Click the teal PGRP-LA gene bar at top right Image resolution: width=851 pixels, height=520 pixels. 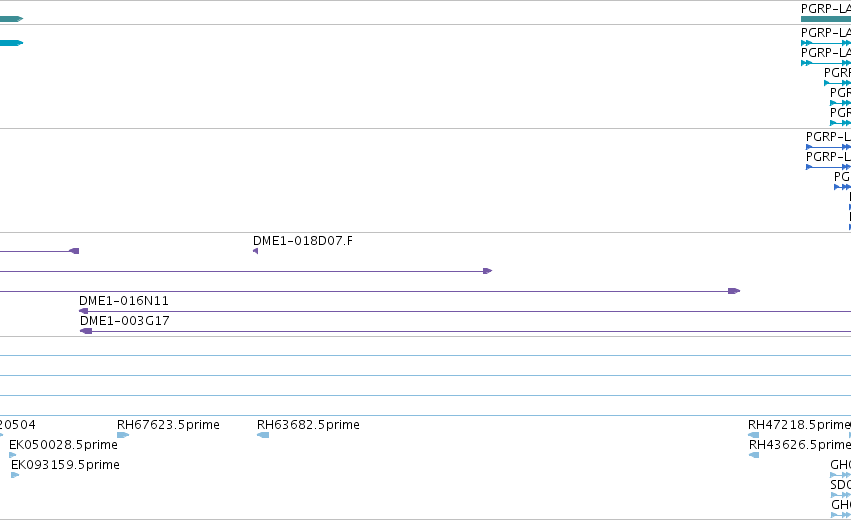click(x=826, y=19)
